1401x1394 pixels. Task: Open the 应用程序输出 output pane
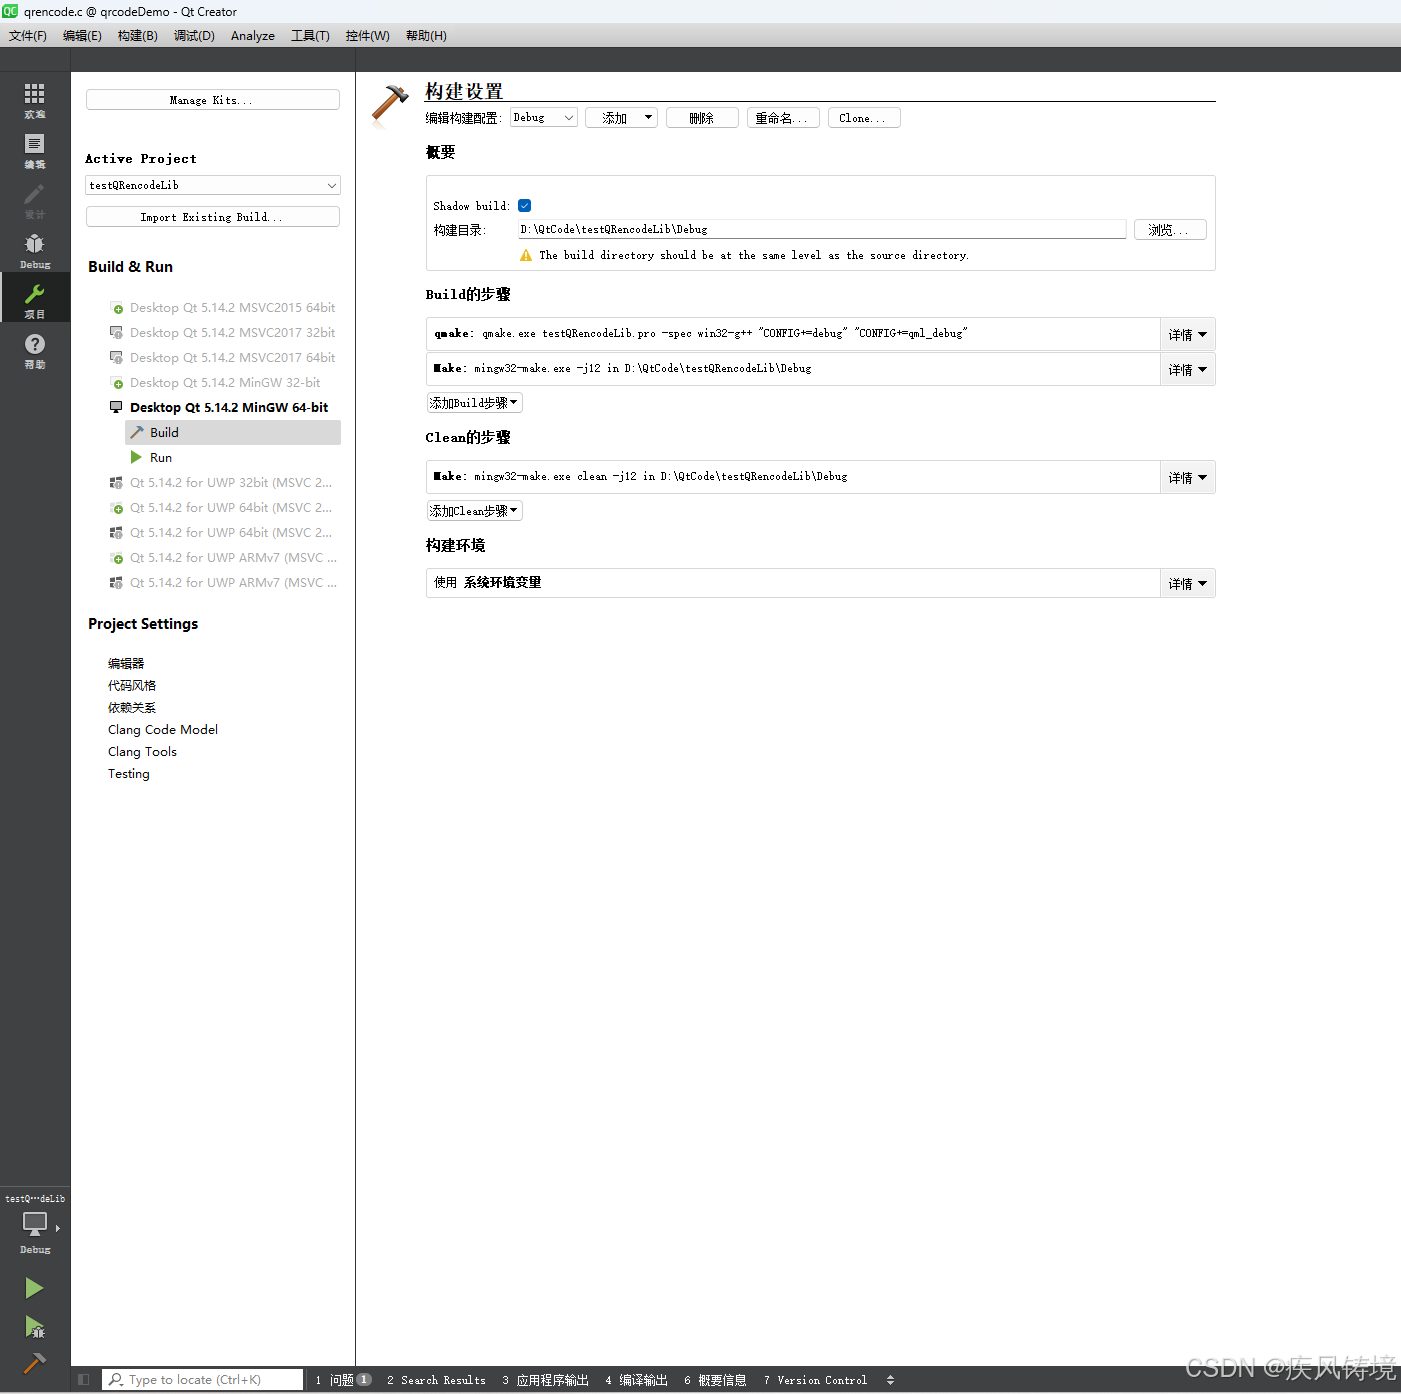coord(546,1380)
